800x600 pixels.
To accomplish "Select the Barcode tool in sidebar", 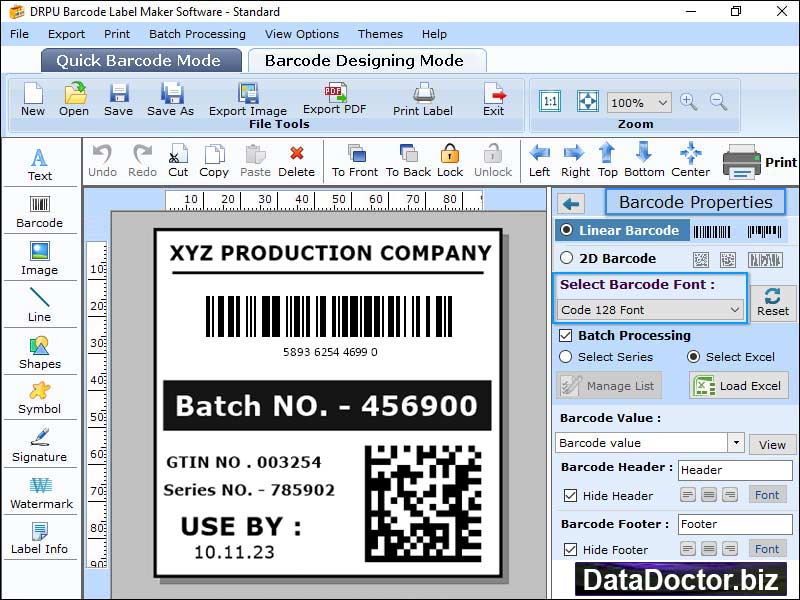I will click(x=39, y=208).
